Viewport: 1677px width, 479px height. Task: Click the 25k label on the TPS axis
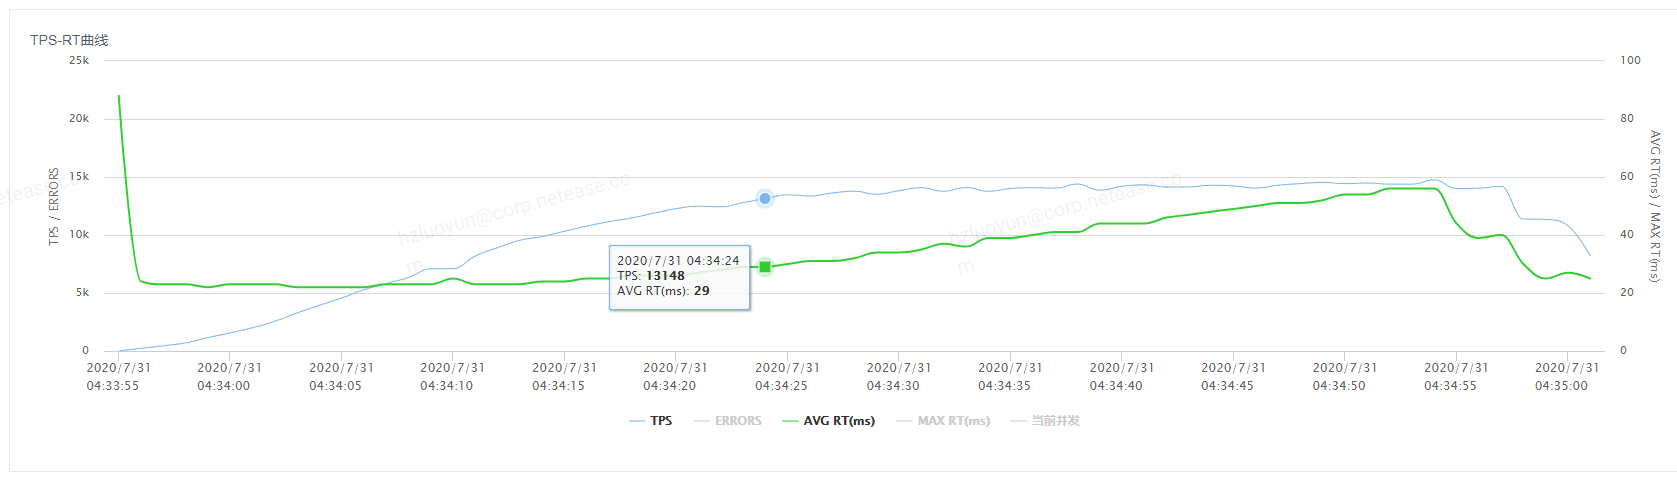click(79, 60)
